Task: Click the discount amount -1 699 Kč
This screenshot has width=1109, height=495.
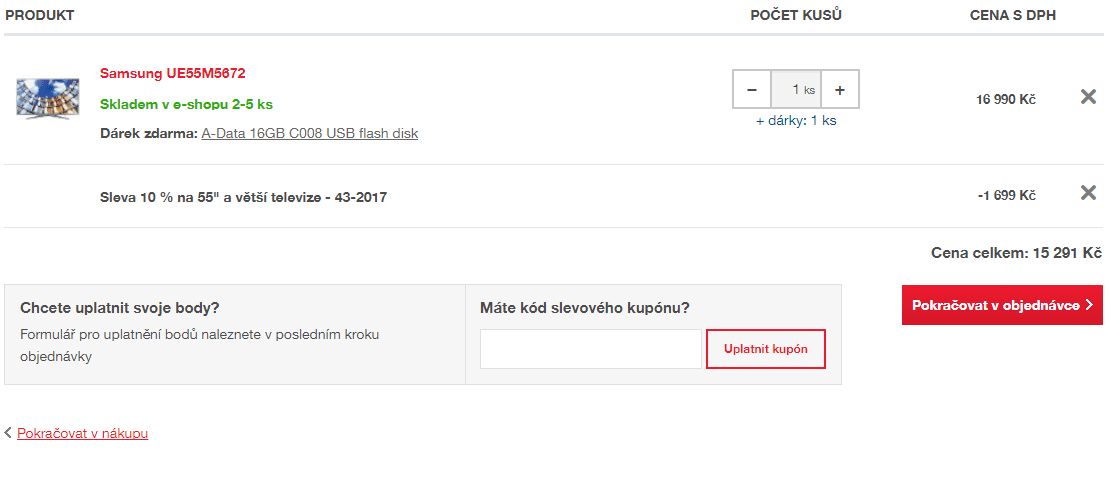Action: tap(1006, 195)
